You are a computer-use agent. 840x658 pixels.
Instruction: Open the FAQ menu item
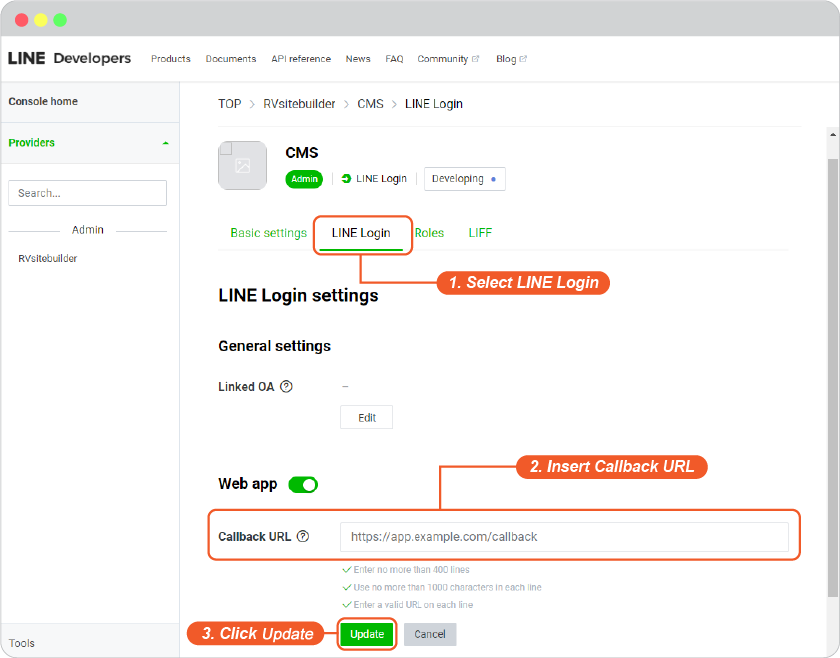click(x=394, y=59)
